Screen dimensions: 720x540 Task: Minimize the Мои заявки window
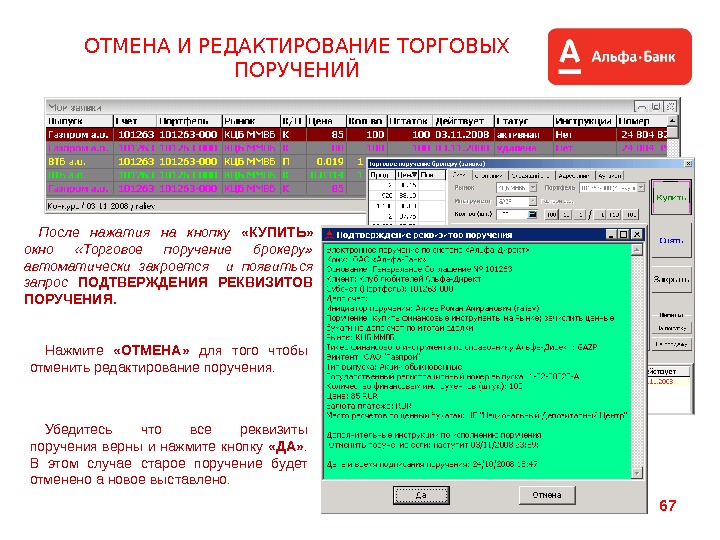pos(642,107)
